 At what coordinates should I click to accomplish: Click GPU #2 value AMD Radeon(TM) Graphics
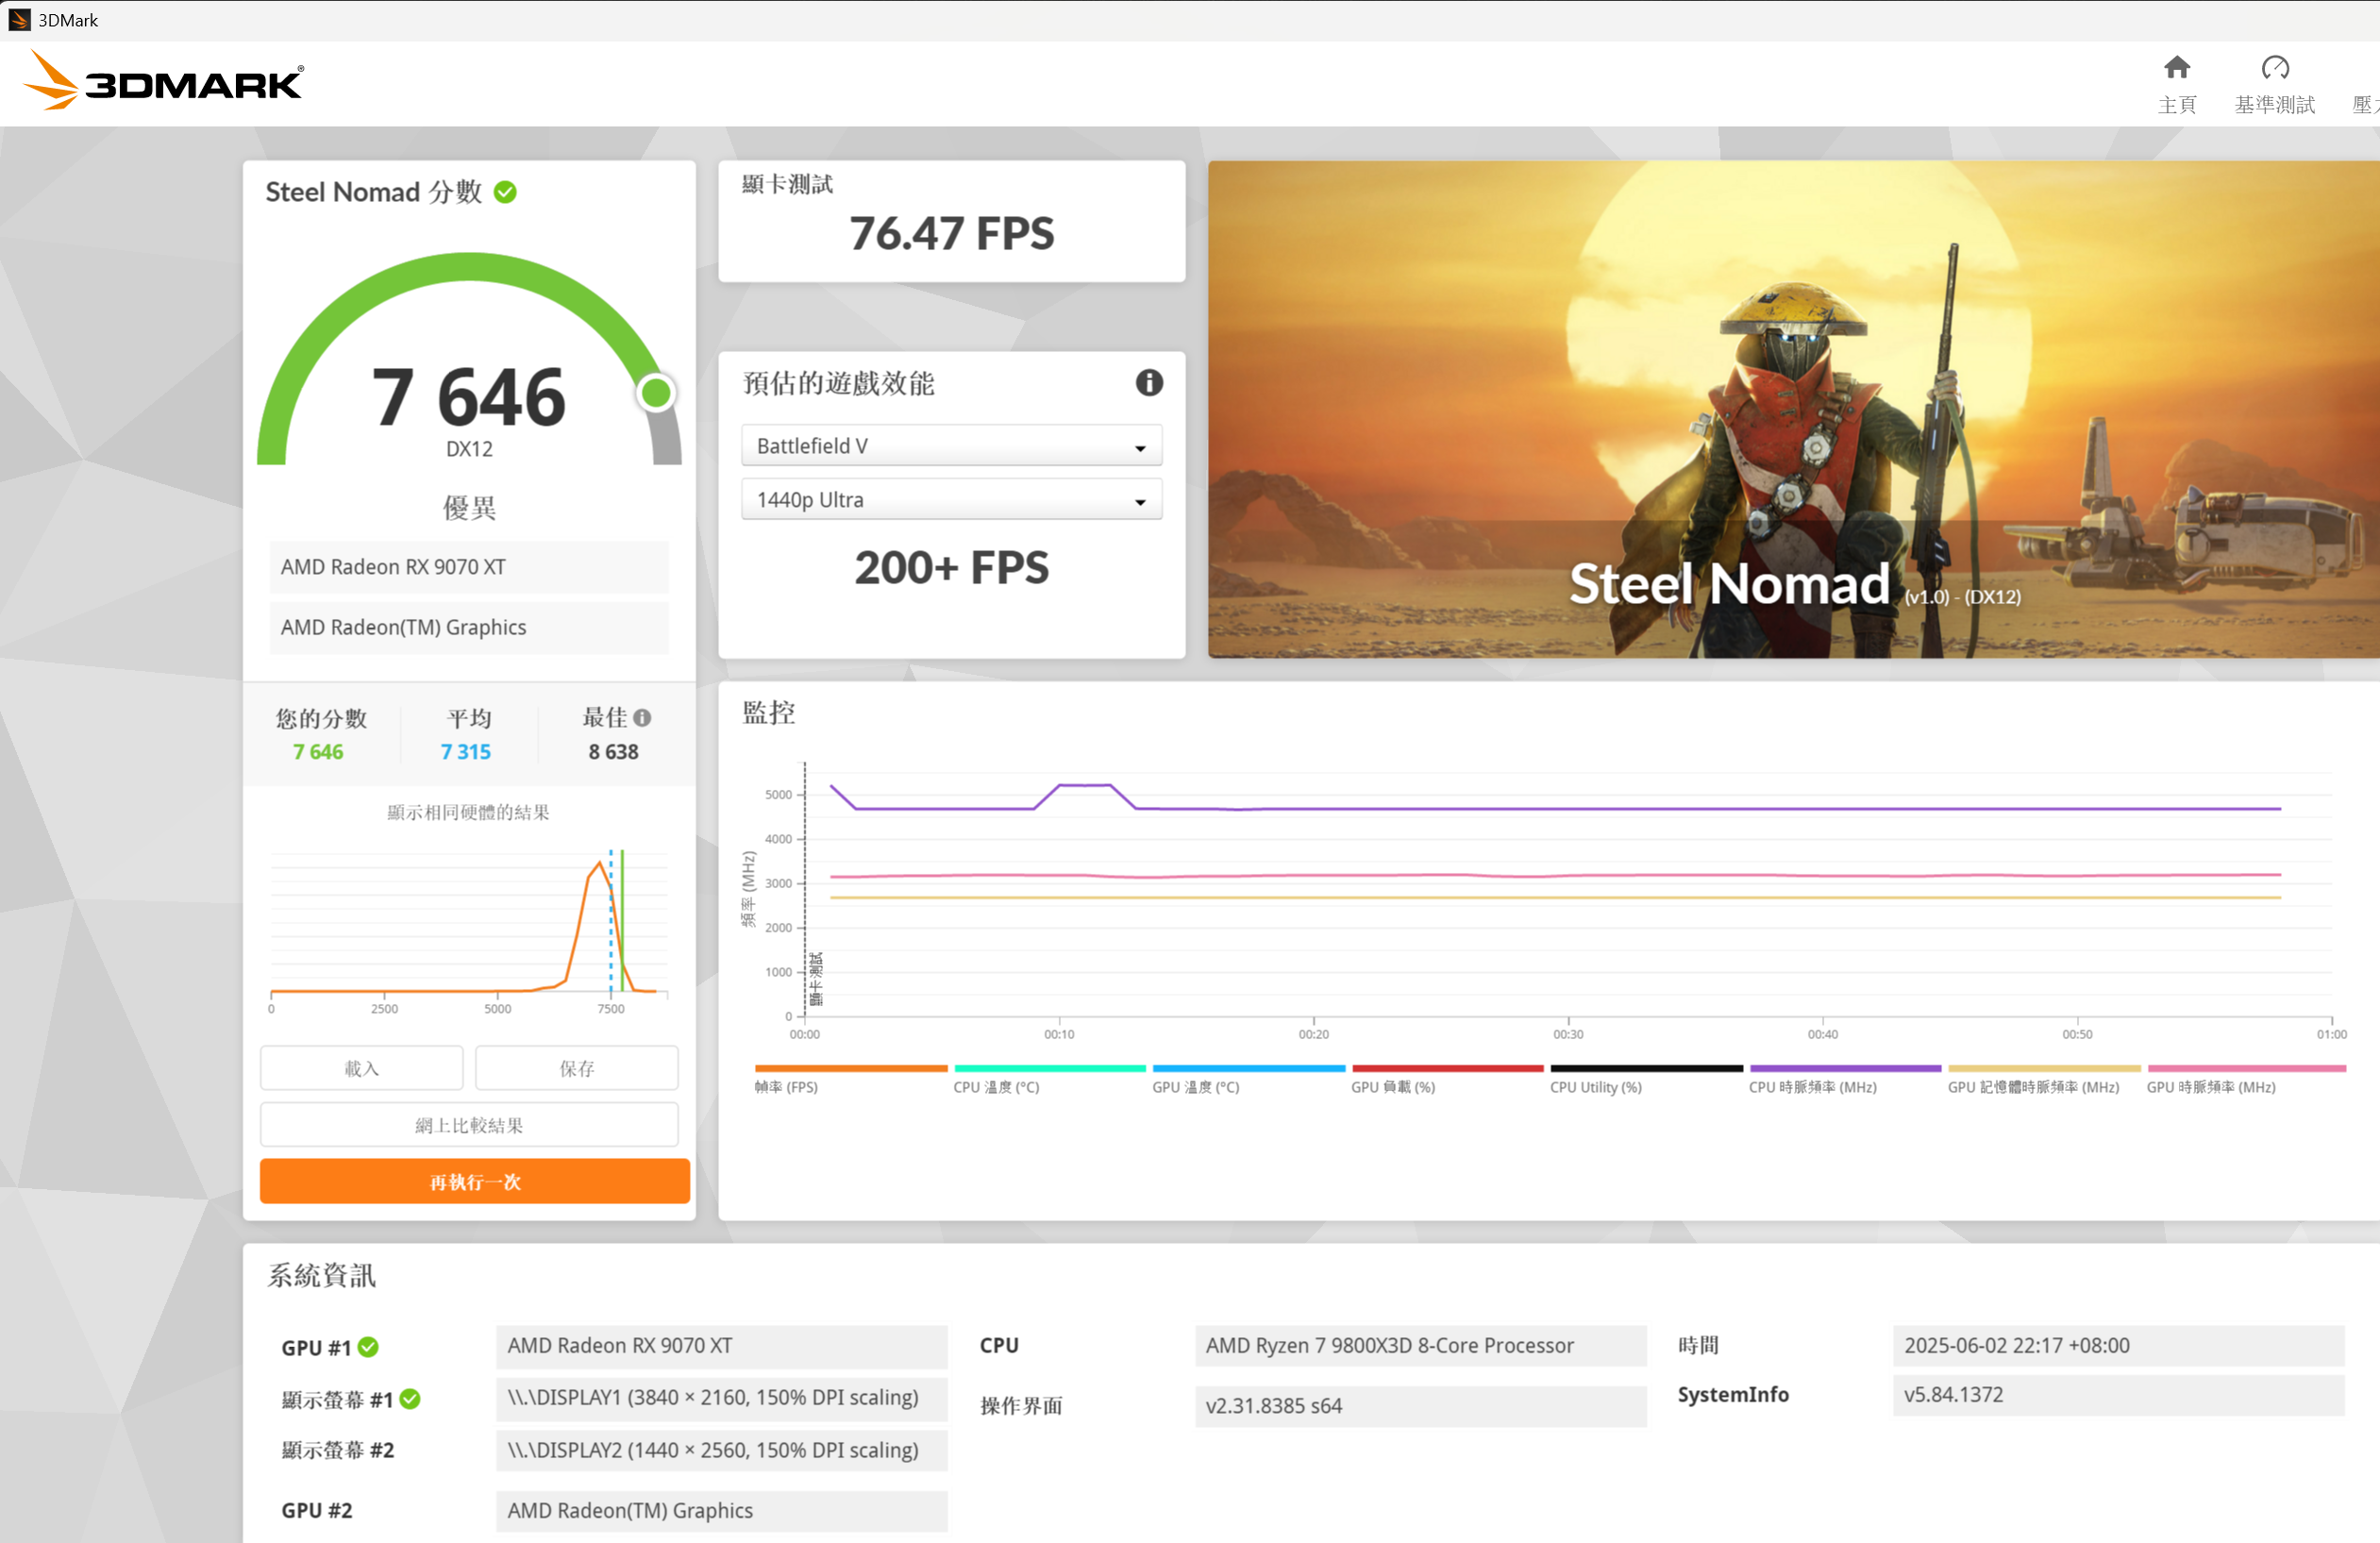[x=721, y=1511]
